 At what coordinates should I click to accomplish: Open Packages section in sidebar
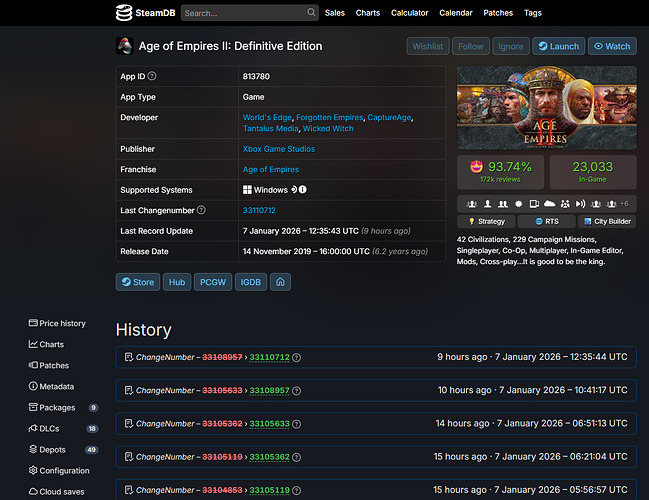[57, 408]
